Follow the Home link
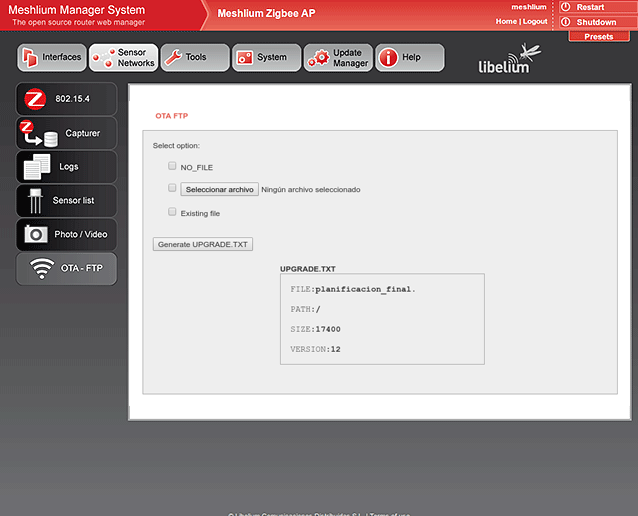 click(x=506, y=21)
